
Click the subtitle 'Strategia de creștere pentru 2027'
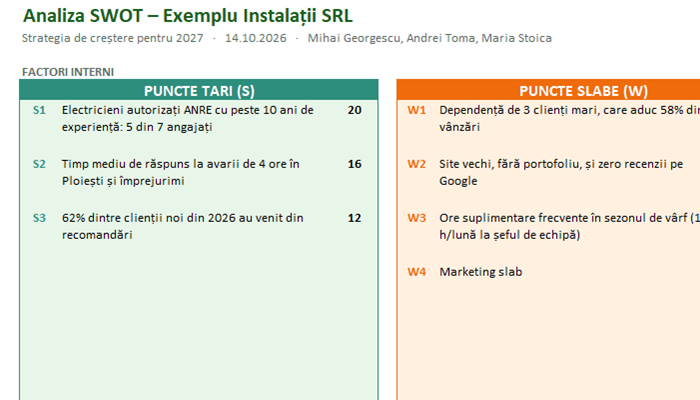point(112,38)
